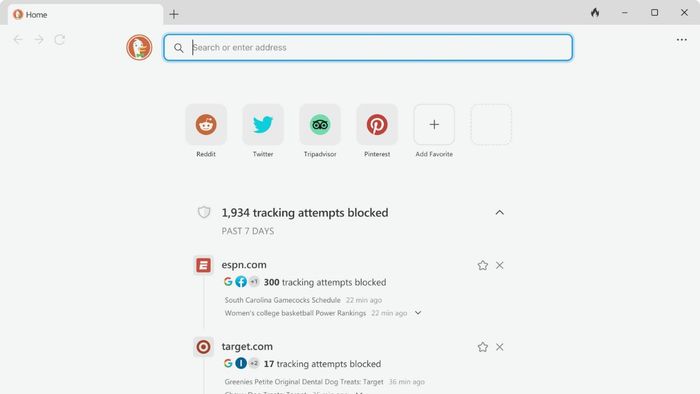Open the target.com site link
The image size is (700, 394).
pos(247,347)
